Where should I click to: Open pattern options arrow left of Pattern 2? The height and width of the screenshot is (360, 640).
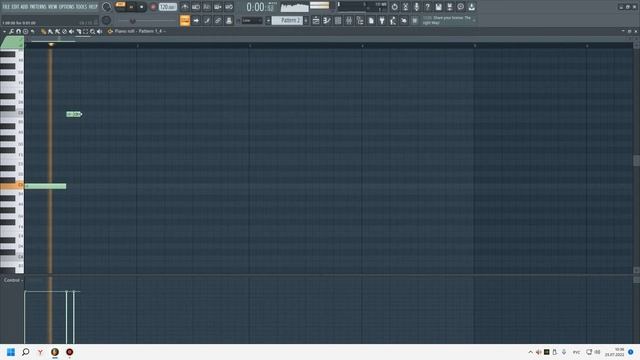[x=268, y=20]
